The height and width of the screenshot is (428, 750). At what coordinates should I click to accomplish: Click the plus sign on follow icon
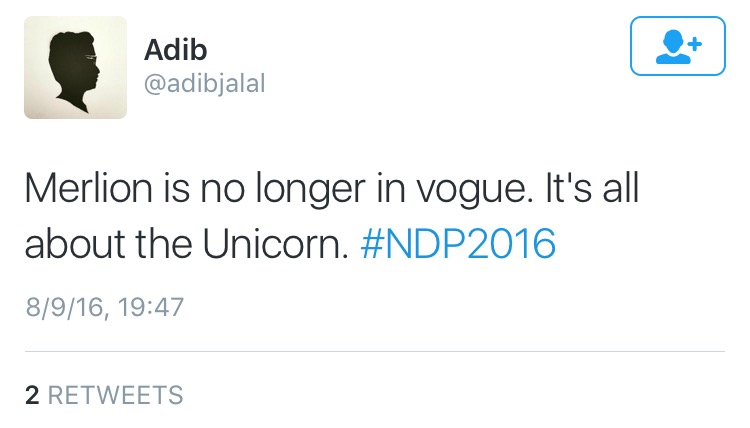point(695,42)
